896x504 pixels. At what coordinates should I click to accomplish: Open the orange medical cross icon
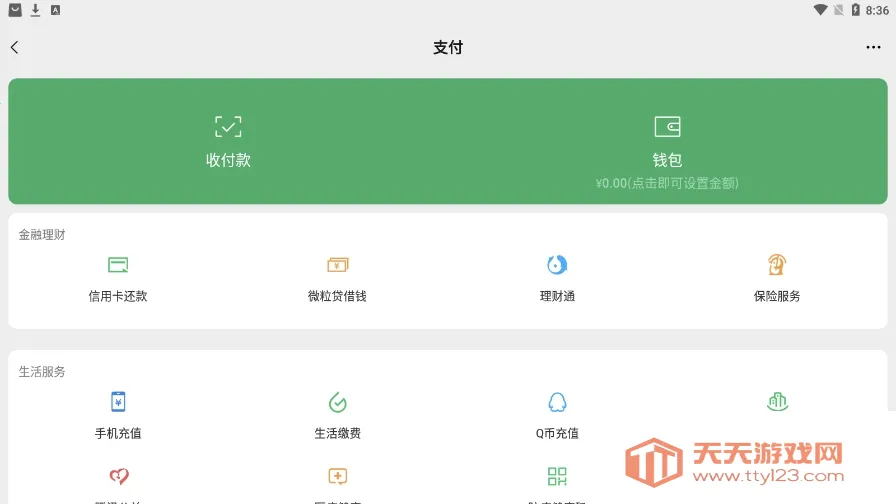click(338, 476)
